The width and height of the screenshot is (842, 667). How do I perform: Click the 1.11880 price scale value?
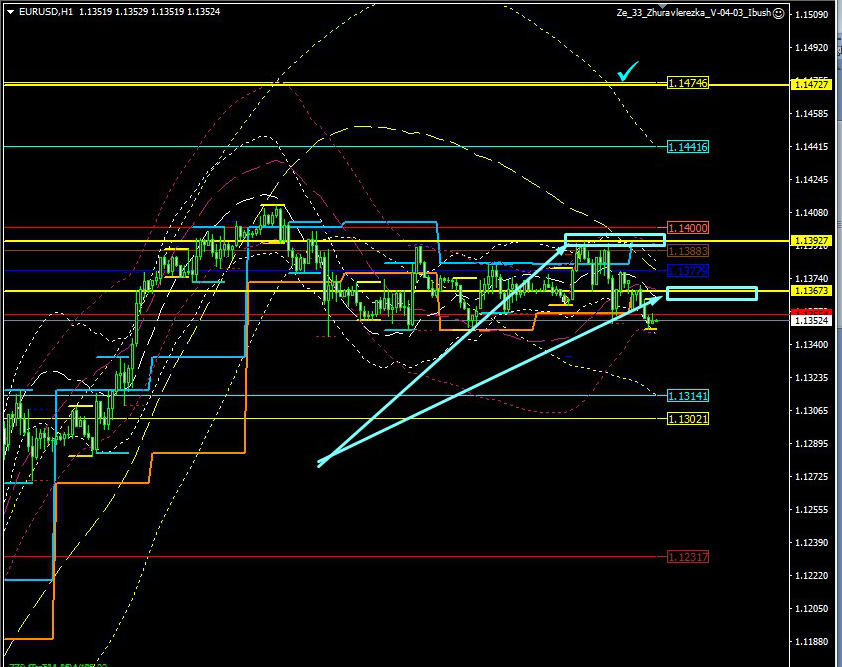(811, 642)
